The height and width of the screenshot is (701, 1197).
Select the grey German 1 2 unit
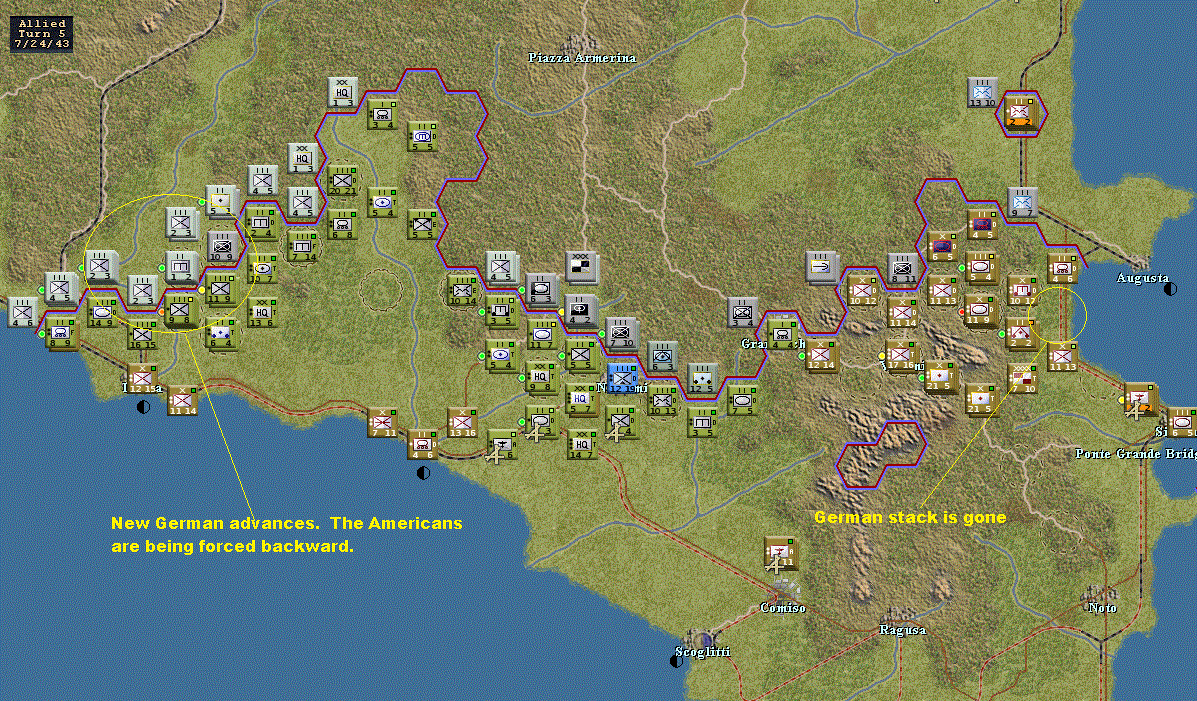[x=181, y=267]
